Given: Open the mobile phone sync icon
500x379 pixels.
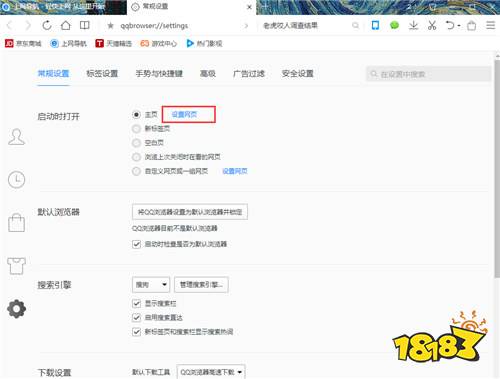Looking at the screenshot, I should 375,25.
